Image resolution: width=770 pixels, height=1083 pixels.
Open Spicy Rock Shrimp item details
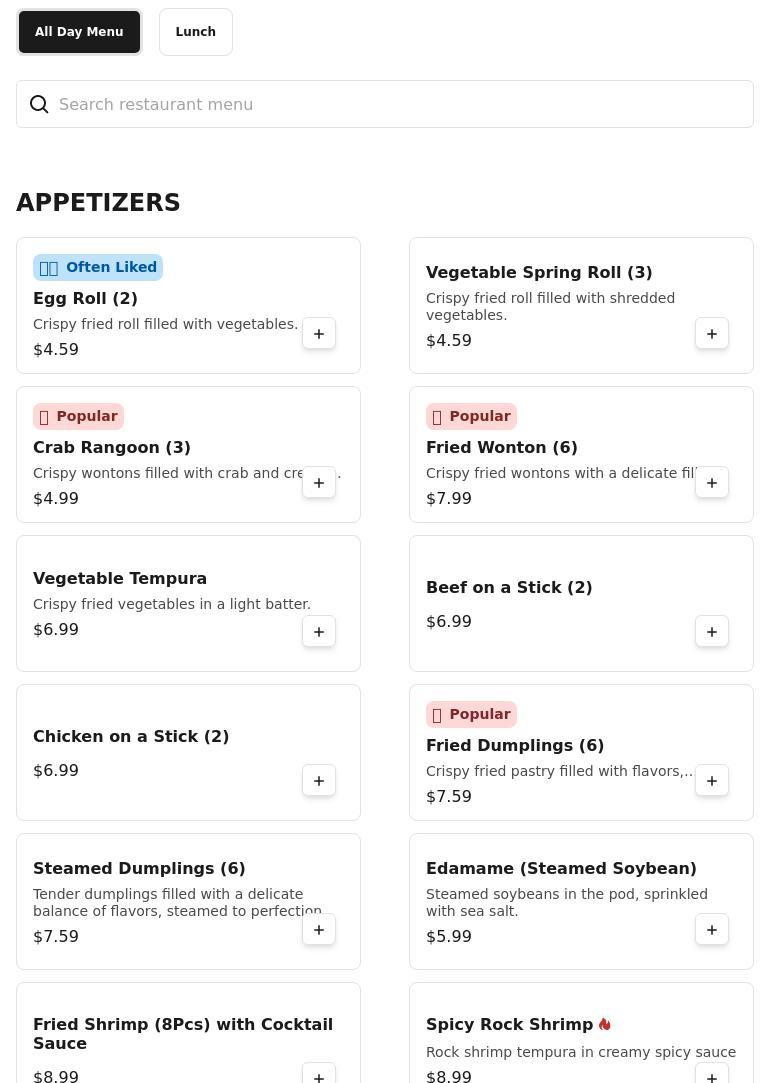tap(509, 1024)
